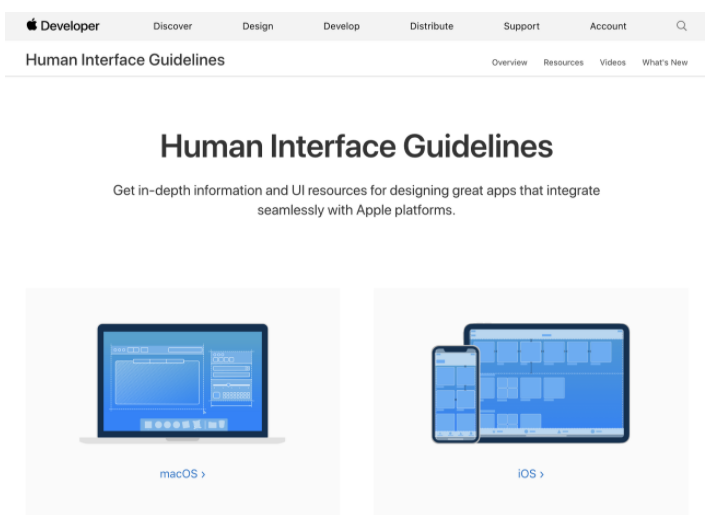Screen dimensions: 709x515
Task: Open the Design menu
Action: (x=258, y=26)
